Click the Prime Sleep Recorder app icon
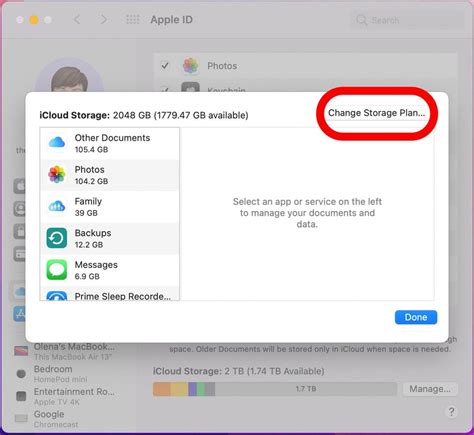Screen dimensions: 474x435 57,296
